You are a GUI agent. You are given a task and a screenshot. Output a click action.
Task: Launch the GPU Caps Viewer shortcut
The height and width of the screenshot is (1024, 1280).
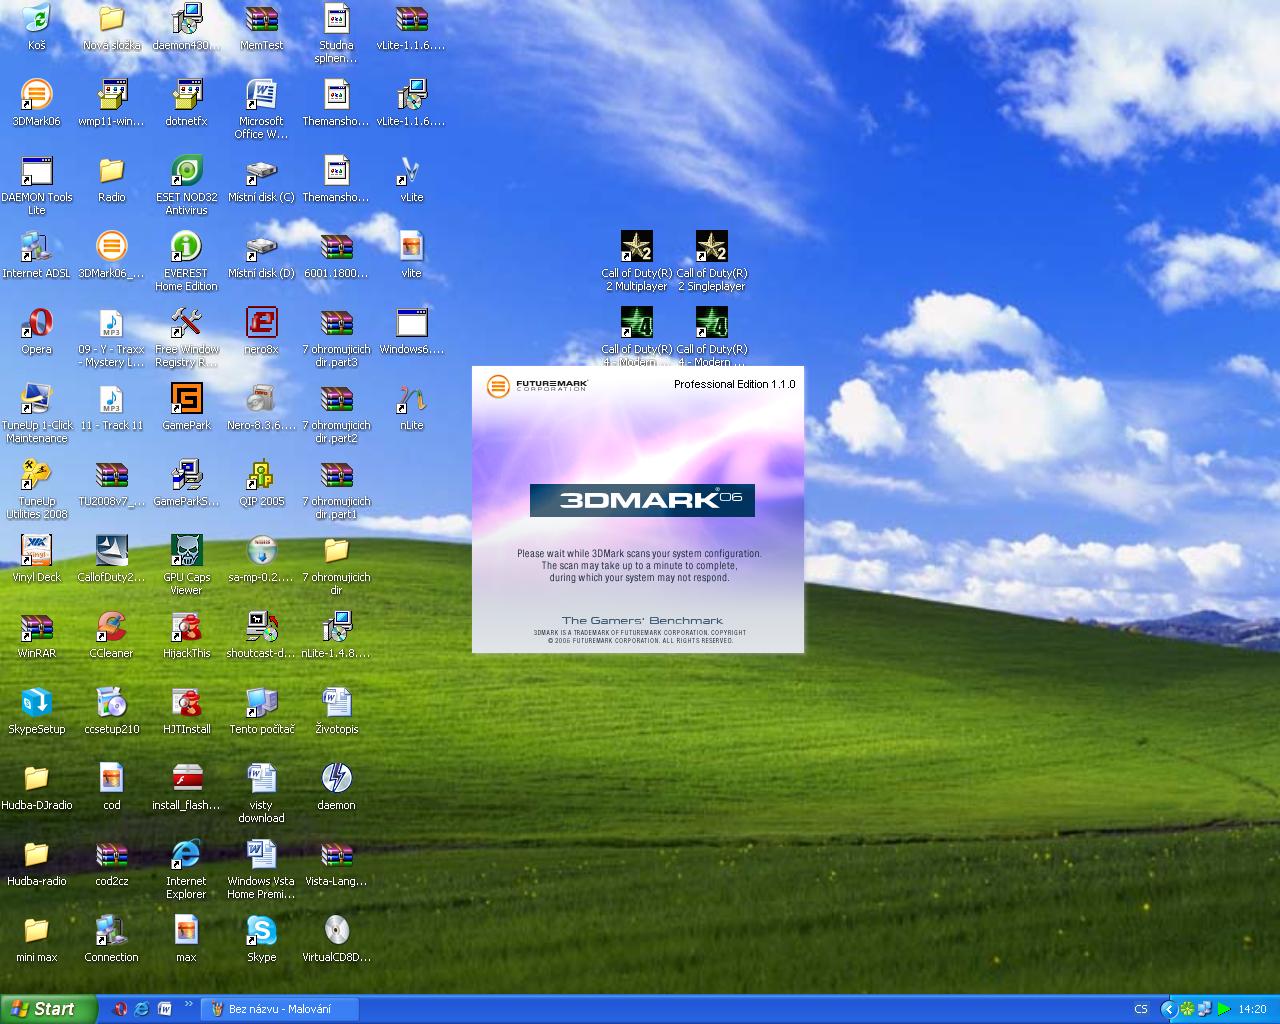(187, 551)
